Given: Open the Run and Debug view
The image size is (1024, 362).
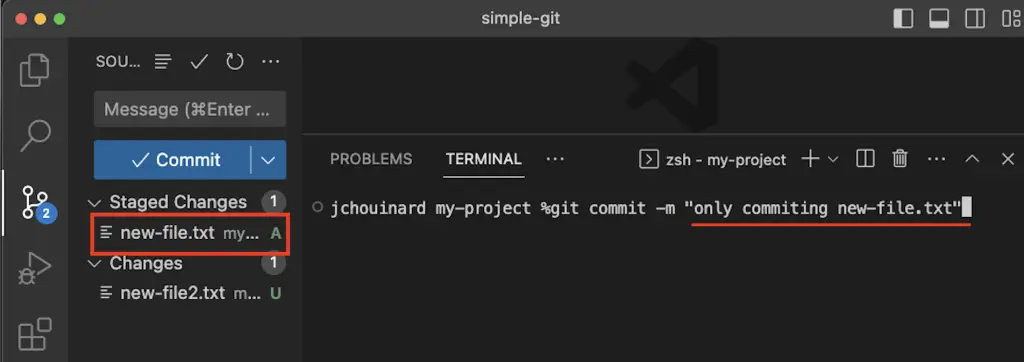Looking at the screenshot, I should tap(34, 268).
